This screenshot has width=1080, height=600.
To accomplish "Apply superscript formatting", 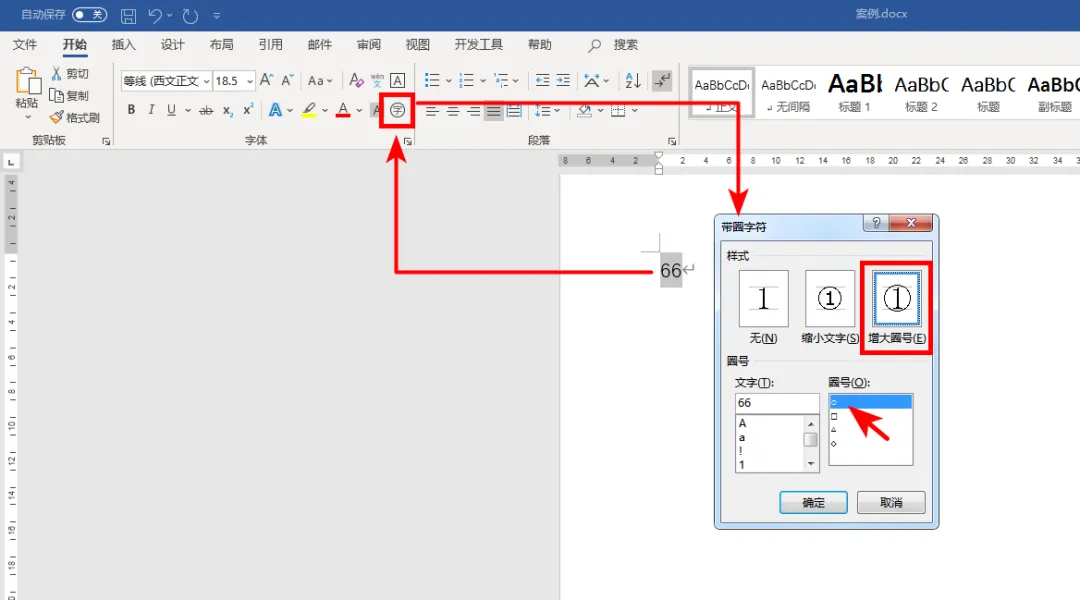I will click(248, 110).
